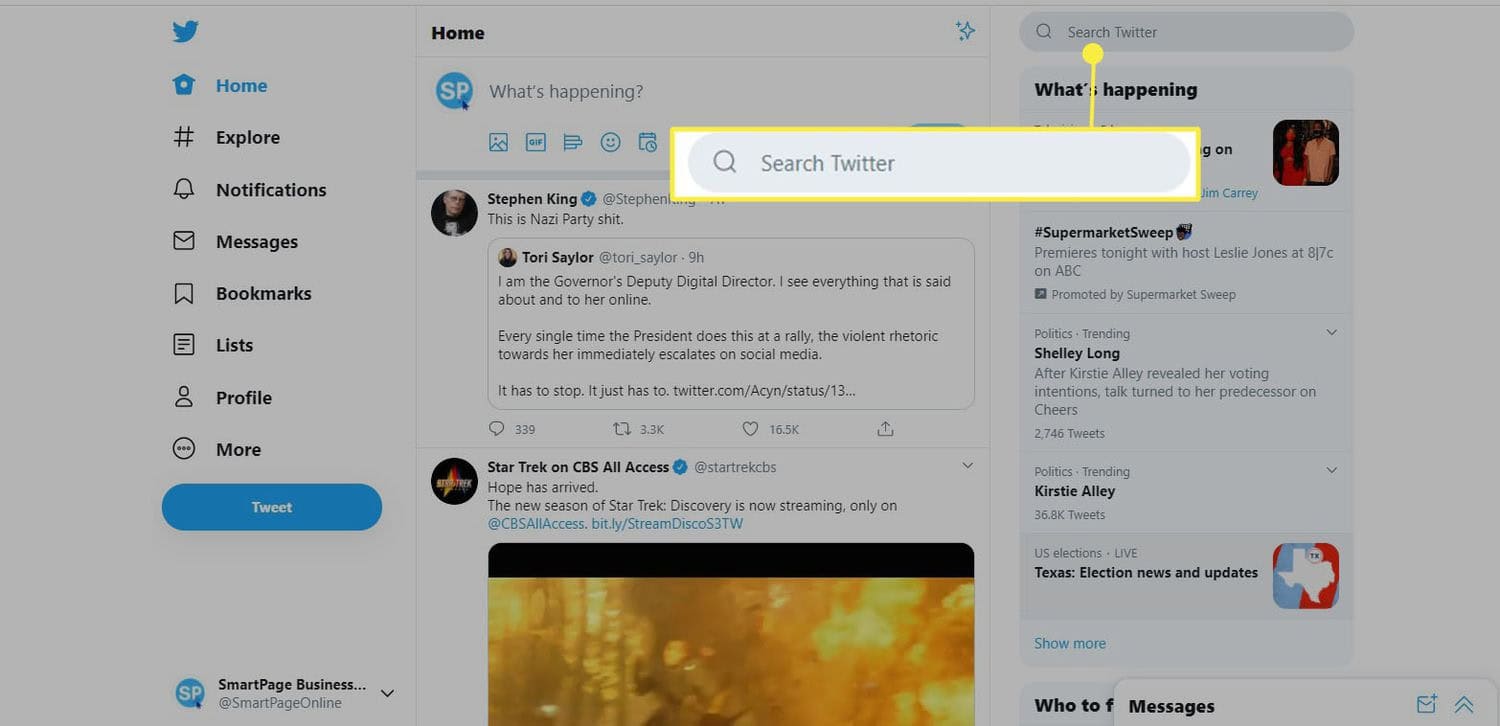Open the bit.ly/StreamDiscoS3TW link
Image resolution: width=1500 pixels, height=726 pixels.
[667, 524]
